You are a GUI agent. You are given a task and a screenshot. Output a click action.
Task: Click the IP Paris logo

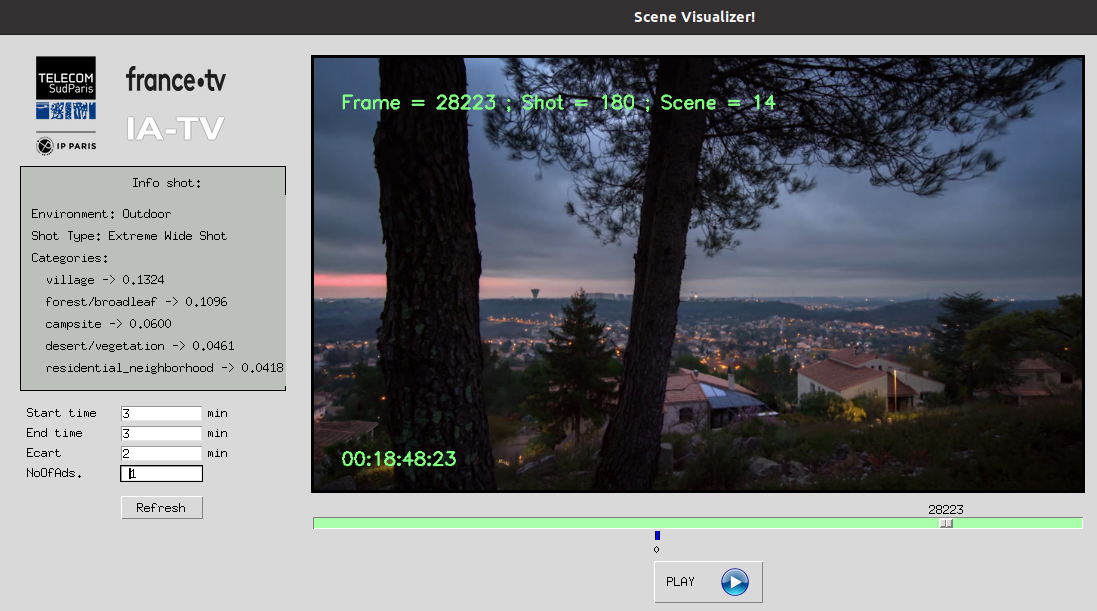pyautogui.click(x=66, y=146)
